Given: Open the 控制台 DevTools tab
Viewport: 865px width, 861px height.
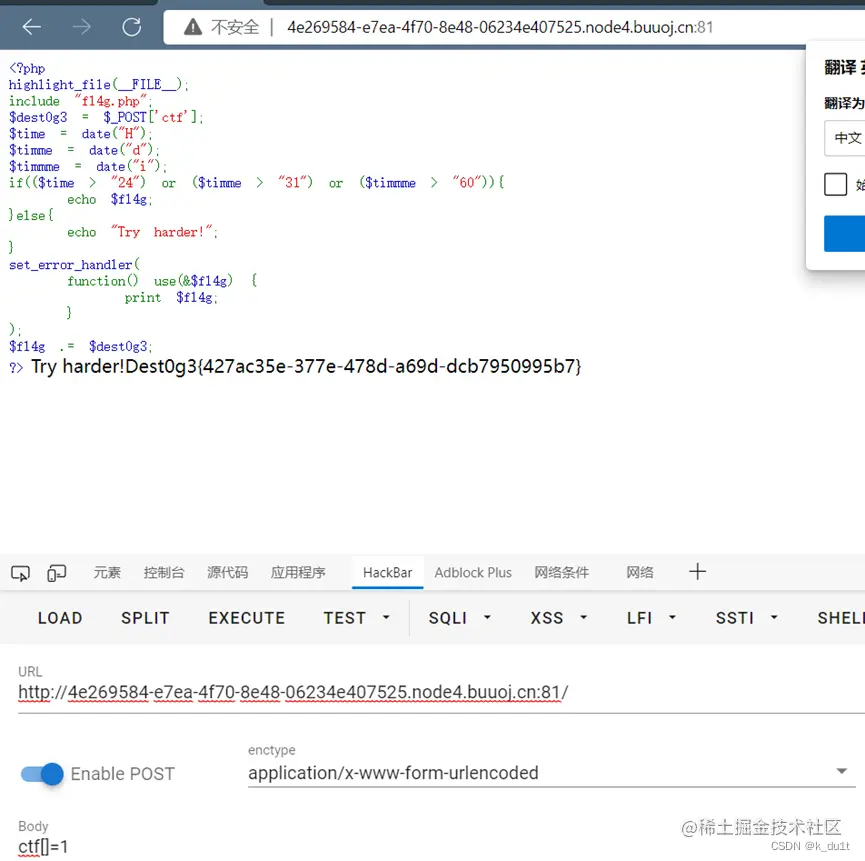Looking at the screenshot, I should (164, 573).
